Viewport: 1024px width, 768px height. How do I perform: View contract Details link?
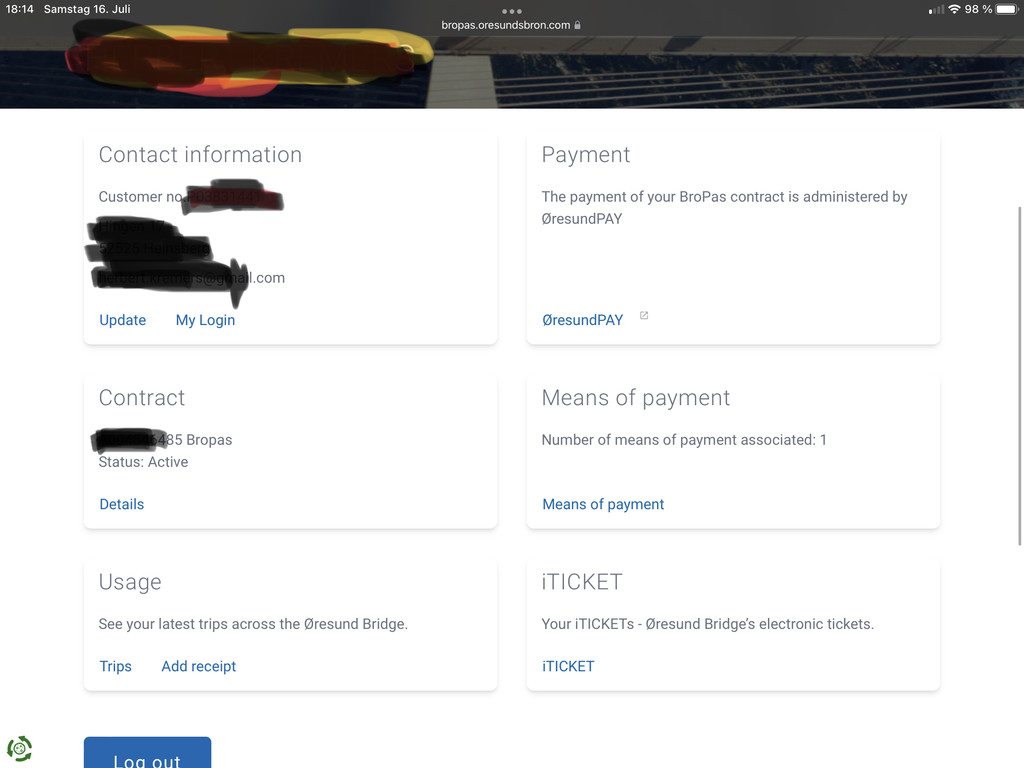[121, 504]
